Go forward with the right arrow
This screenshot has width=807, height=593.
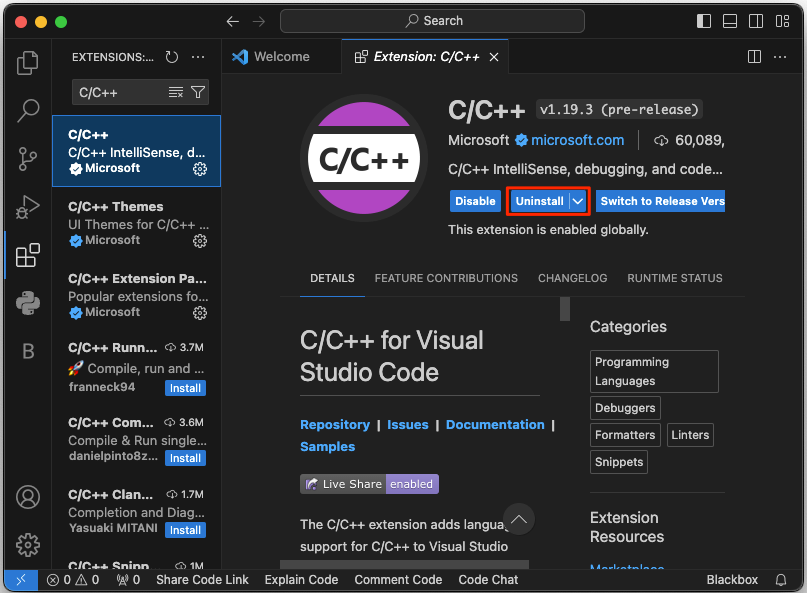259,21
